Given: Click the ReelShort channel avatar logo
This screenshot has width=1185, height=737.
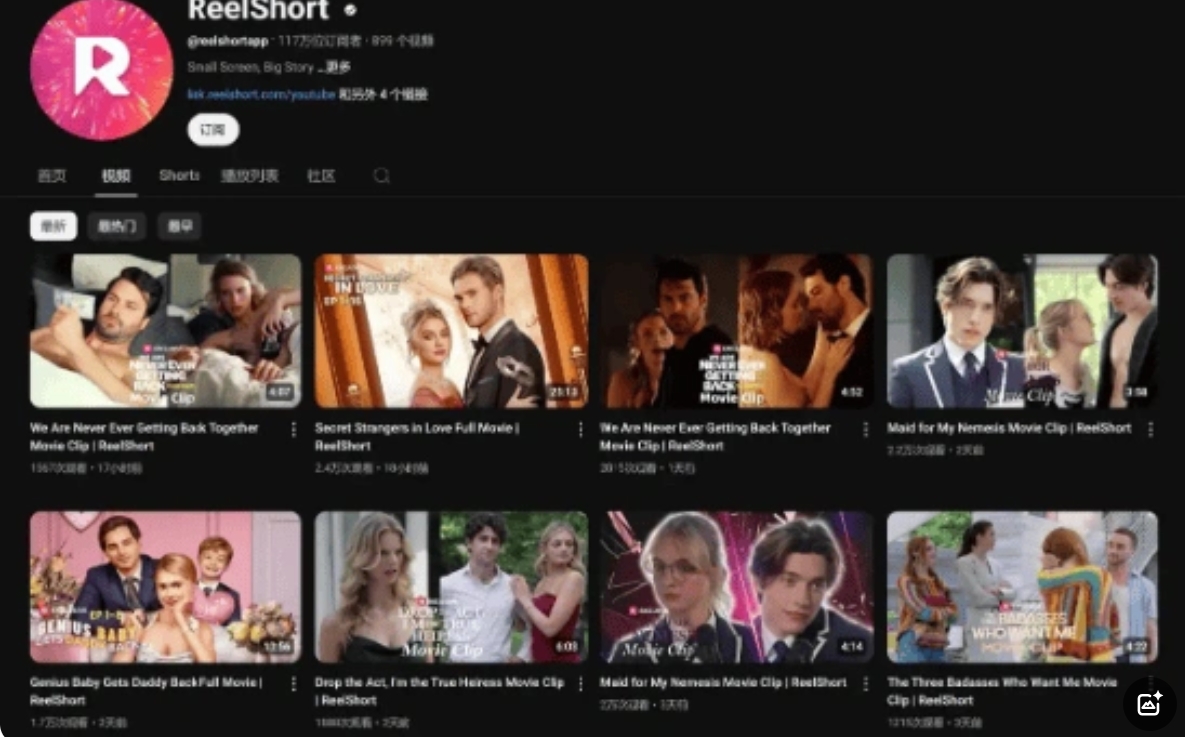Looking at the screenshot, I should (101, 69).
